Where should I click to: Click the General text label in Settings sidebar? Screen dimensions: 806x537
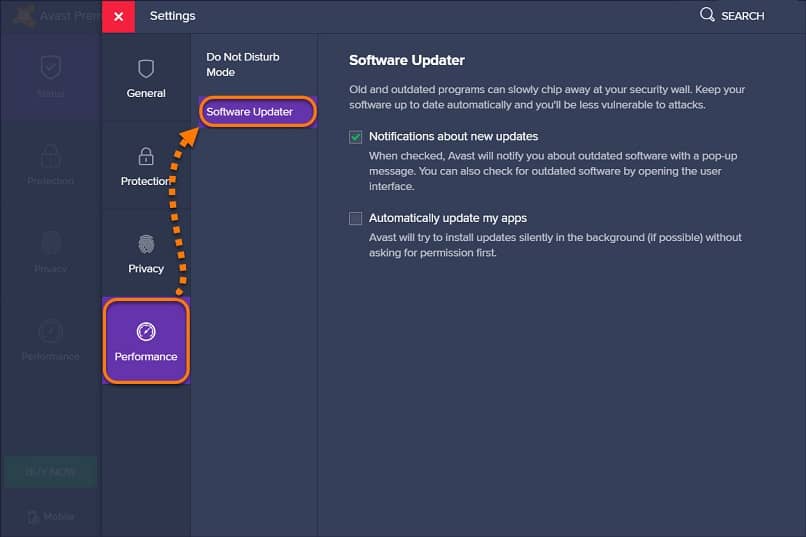click(x=146, y=94)
